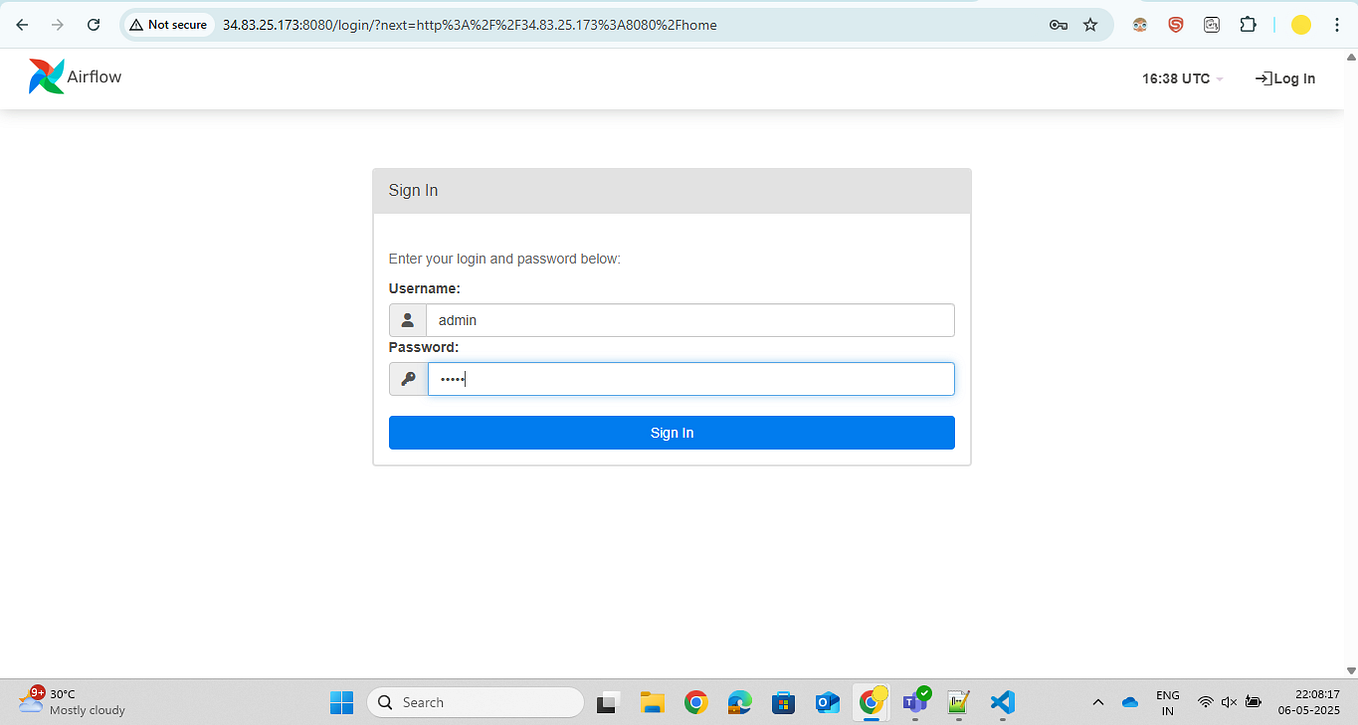Click the person icon beside the Username field

pos(407,319)
